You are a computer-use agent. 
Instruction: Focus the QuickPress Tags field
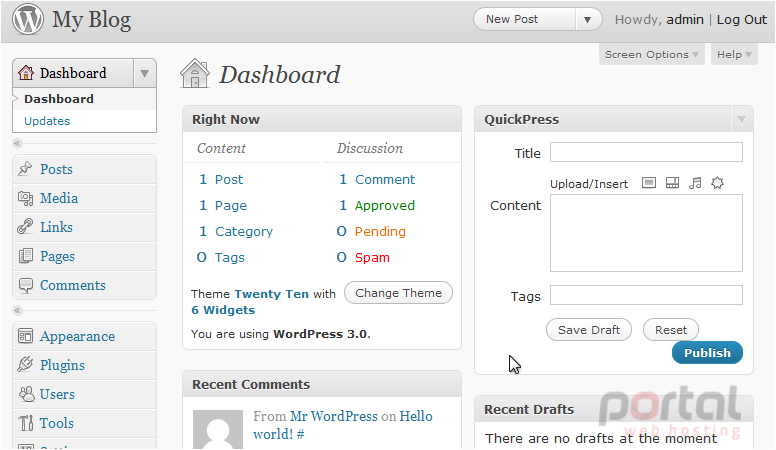(x=646, y=295)
